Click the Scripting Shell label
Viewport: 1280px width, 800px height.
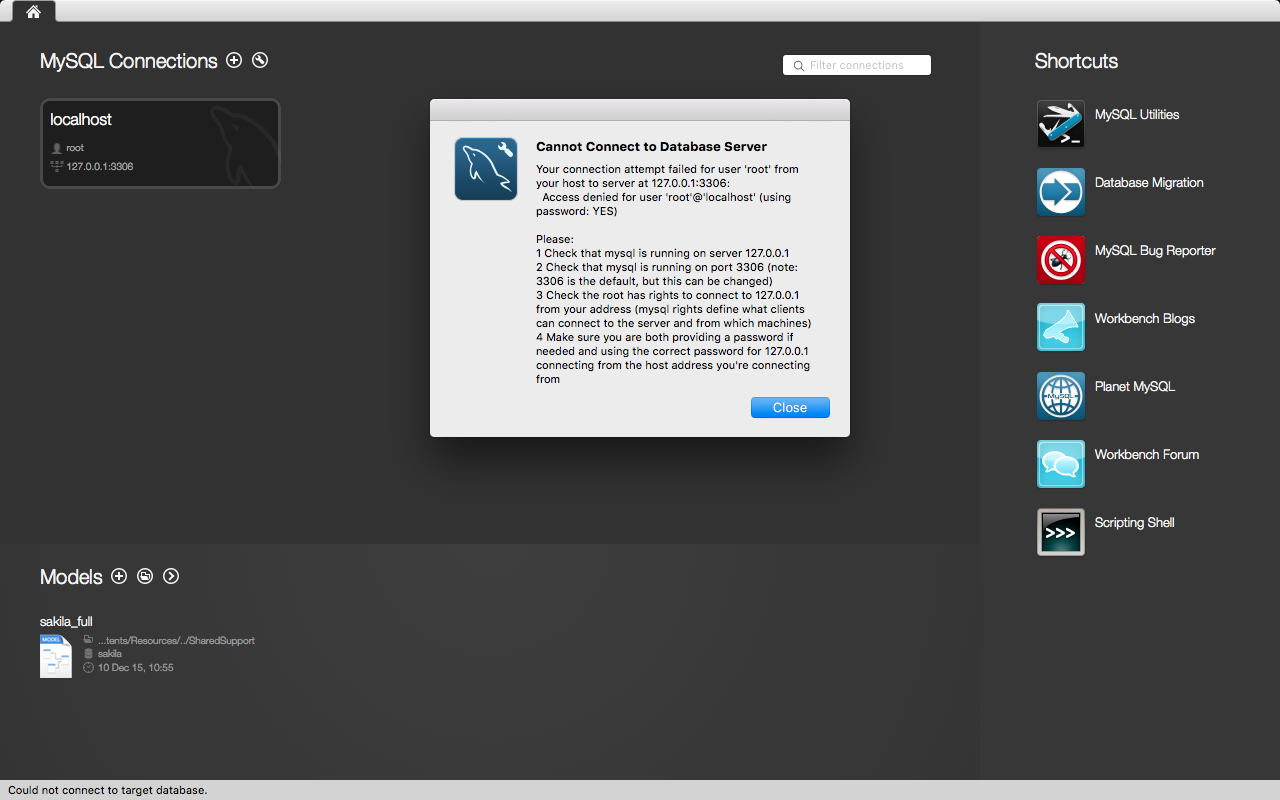click(1135, 523)
